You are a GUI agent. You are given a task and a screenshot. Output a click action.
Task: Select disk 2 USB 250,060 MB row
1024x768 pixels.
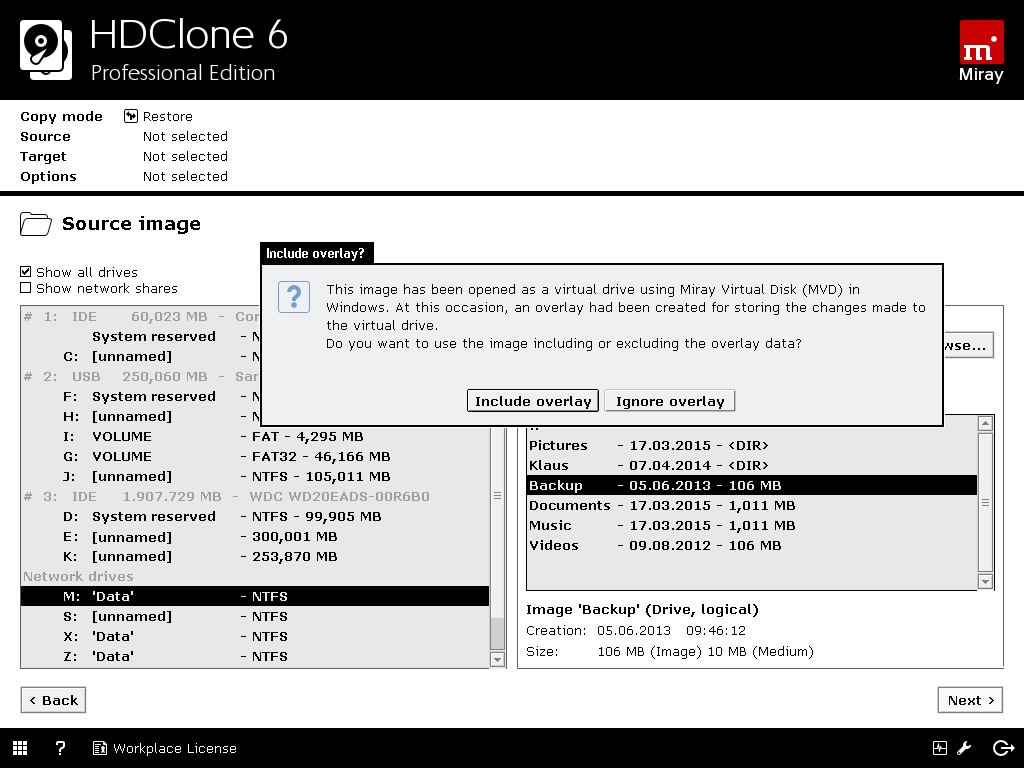click(140, 376)
